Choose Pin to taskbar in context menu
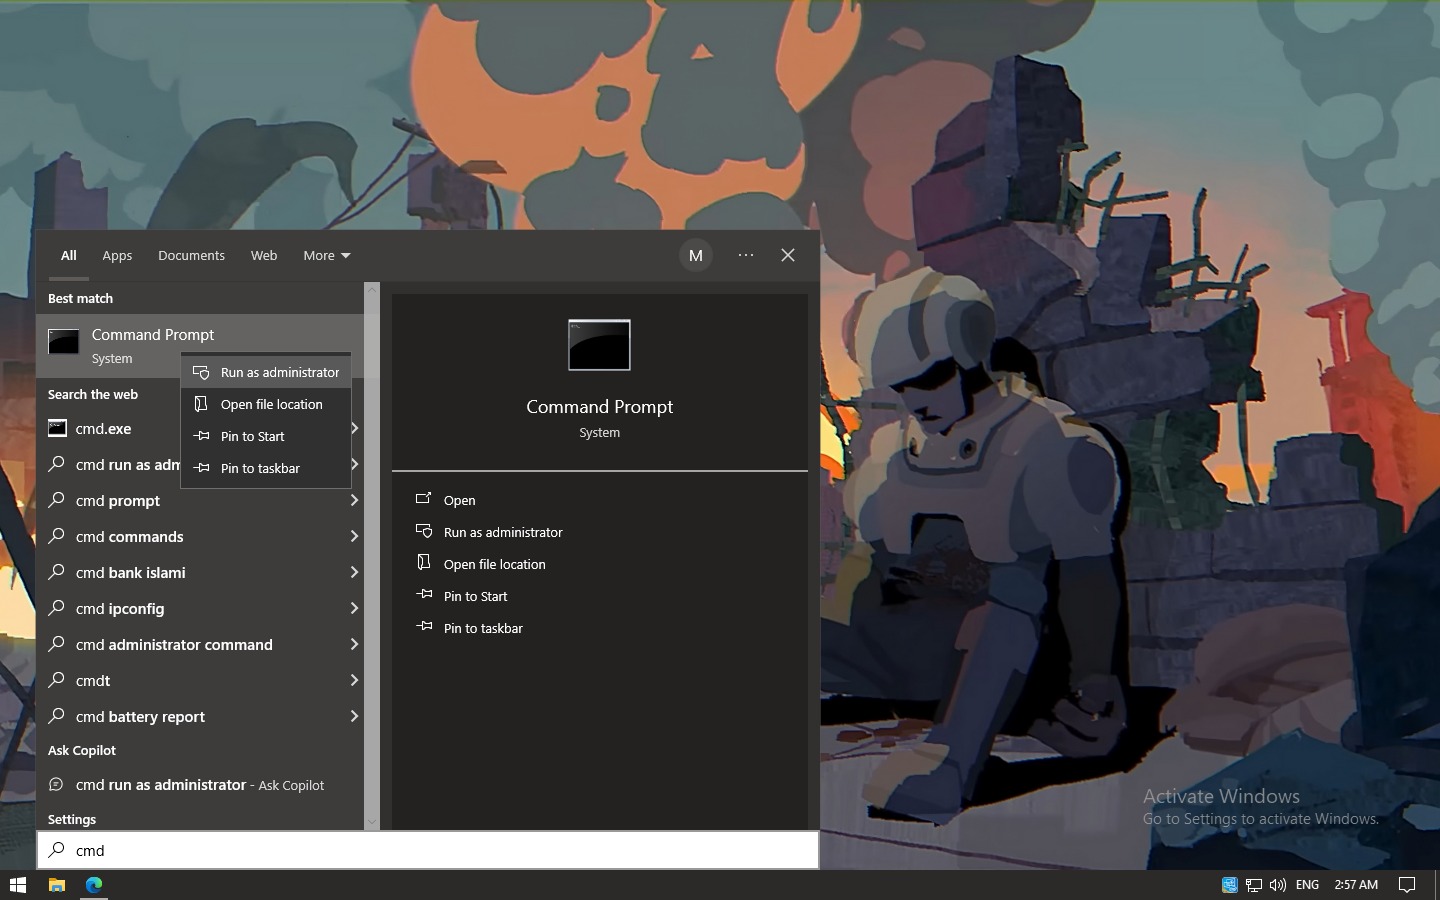The height and width of the screenshot is (900, 1440). click(260, 469)
